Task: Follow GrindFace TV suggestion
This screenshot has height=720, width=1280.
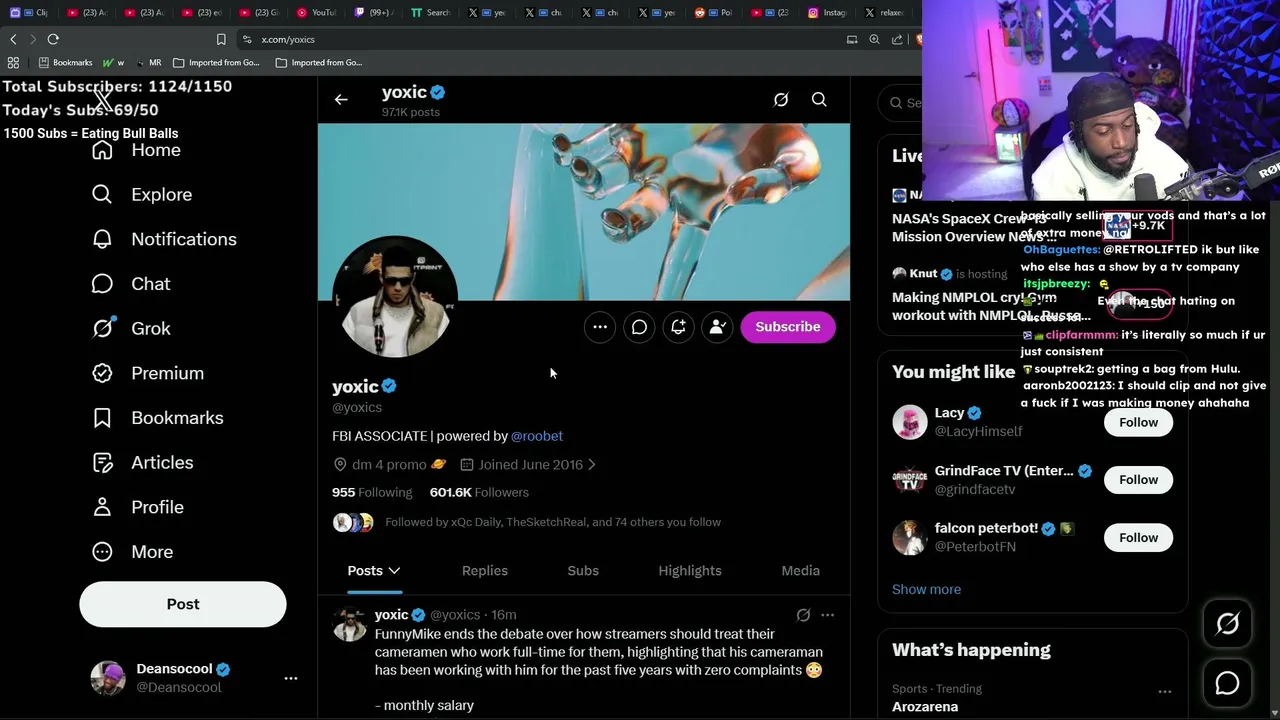Action: click(1138, 480)
